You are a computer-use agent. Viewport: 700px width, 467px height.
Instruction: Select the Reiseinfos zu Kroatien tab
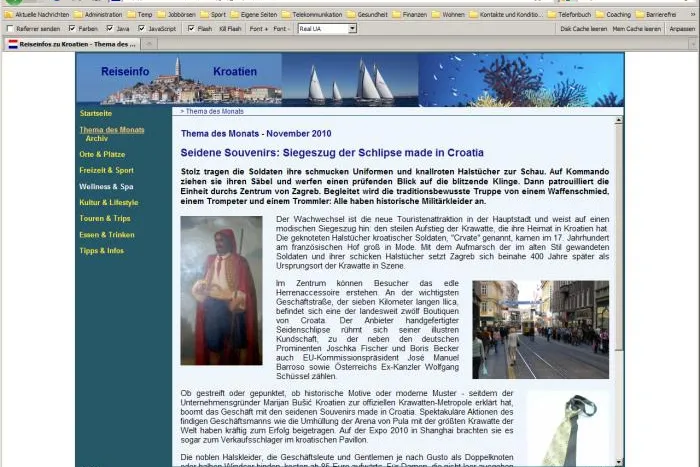[x=72, y=44]
